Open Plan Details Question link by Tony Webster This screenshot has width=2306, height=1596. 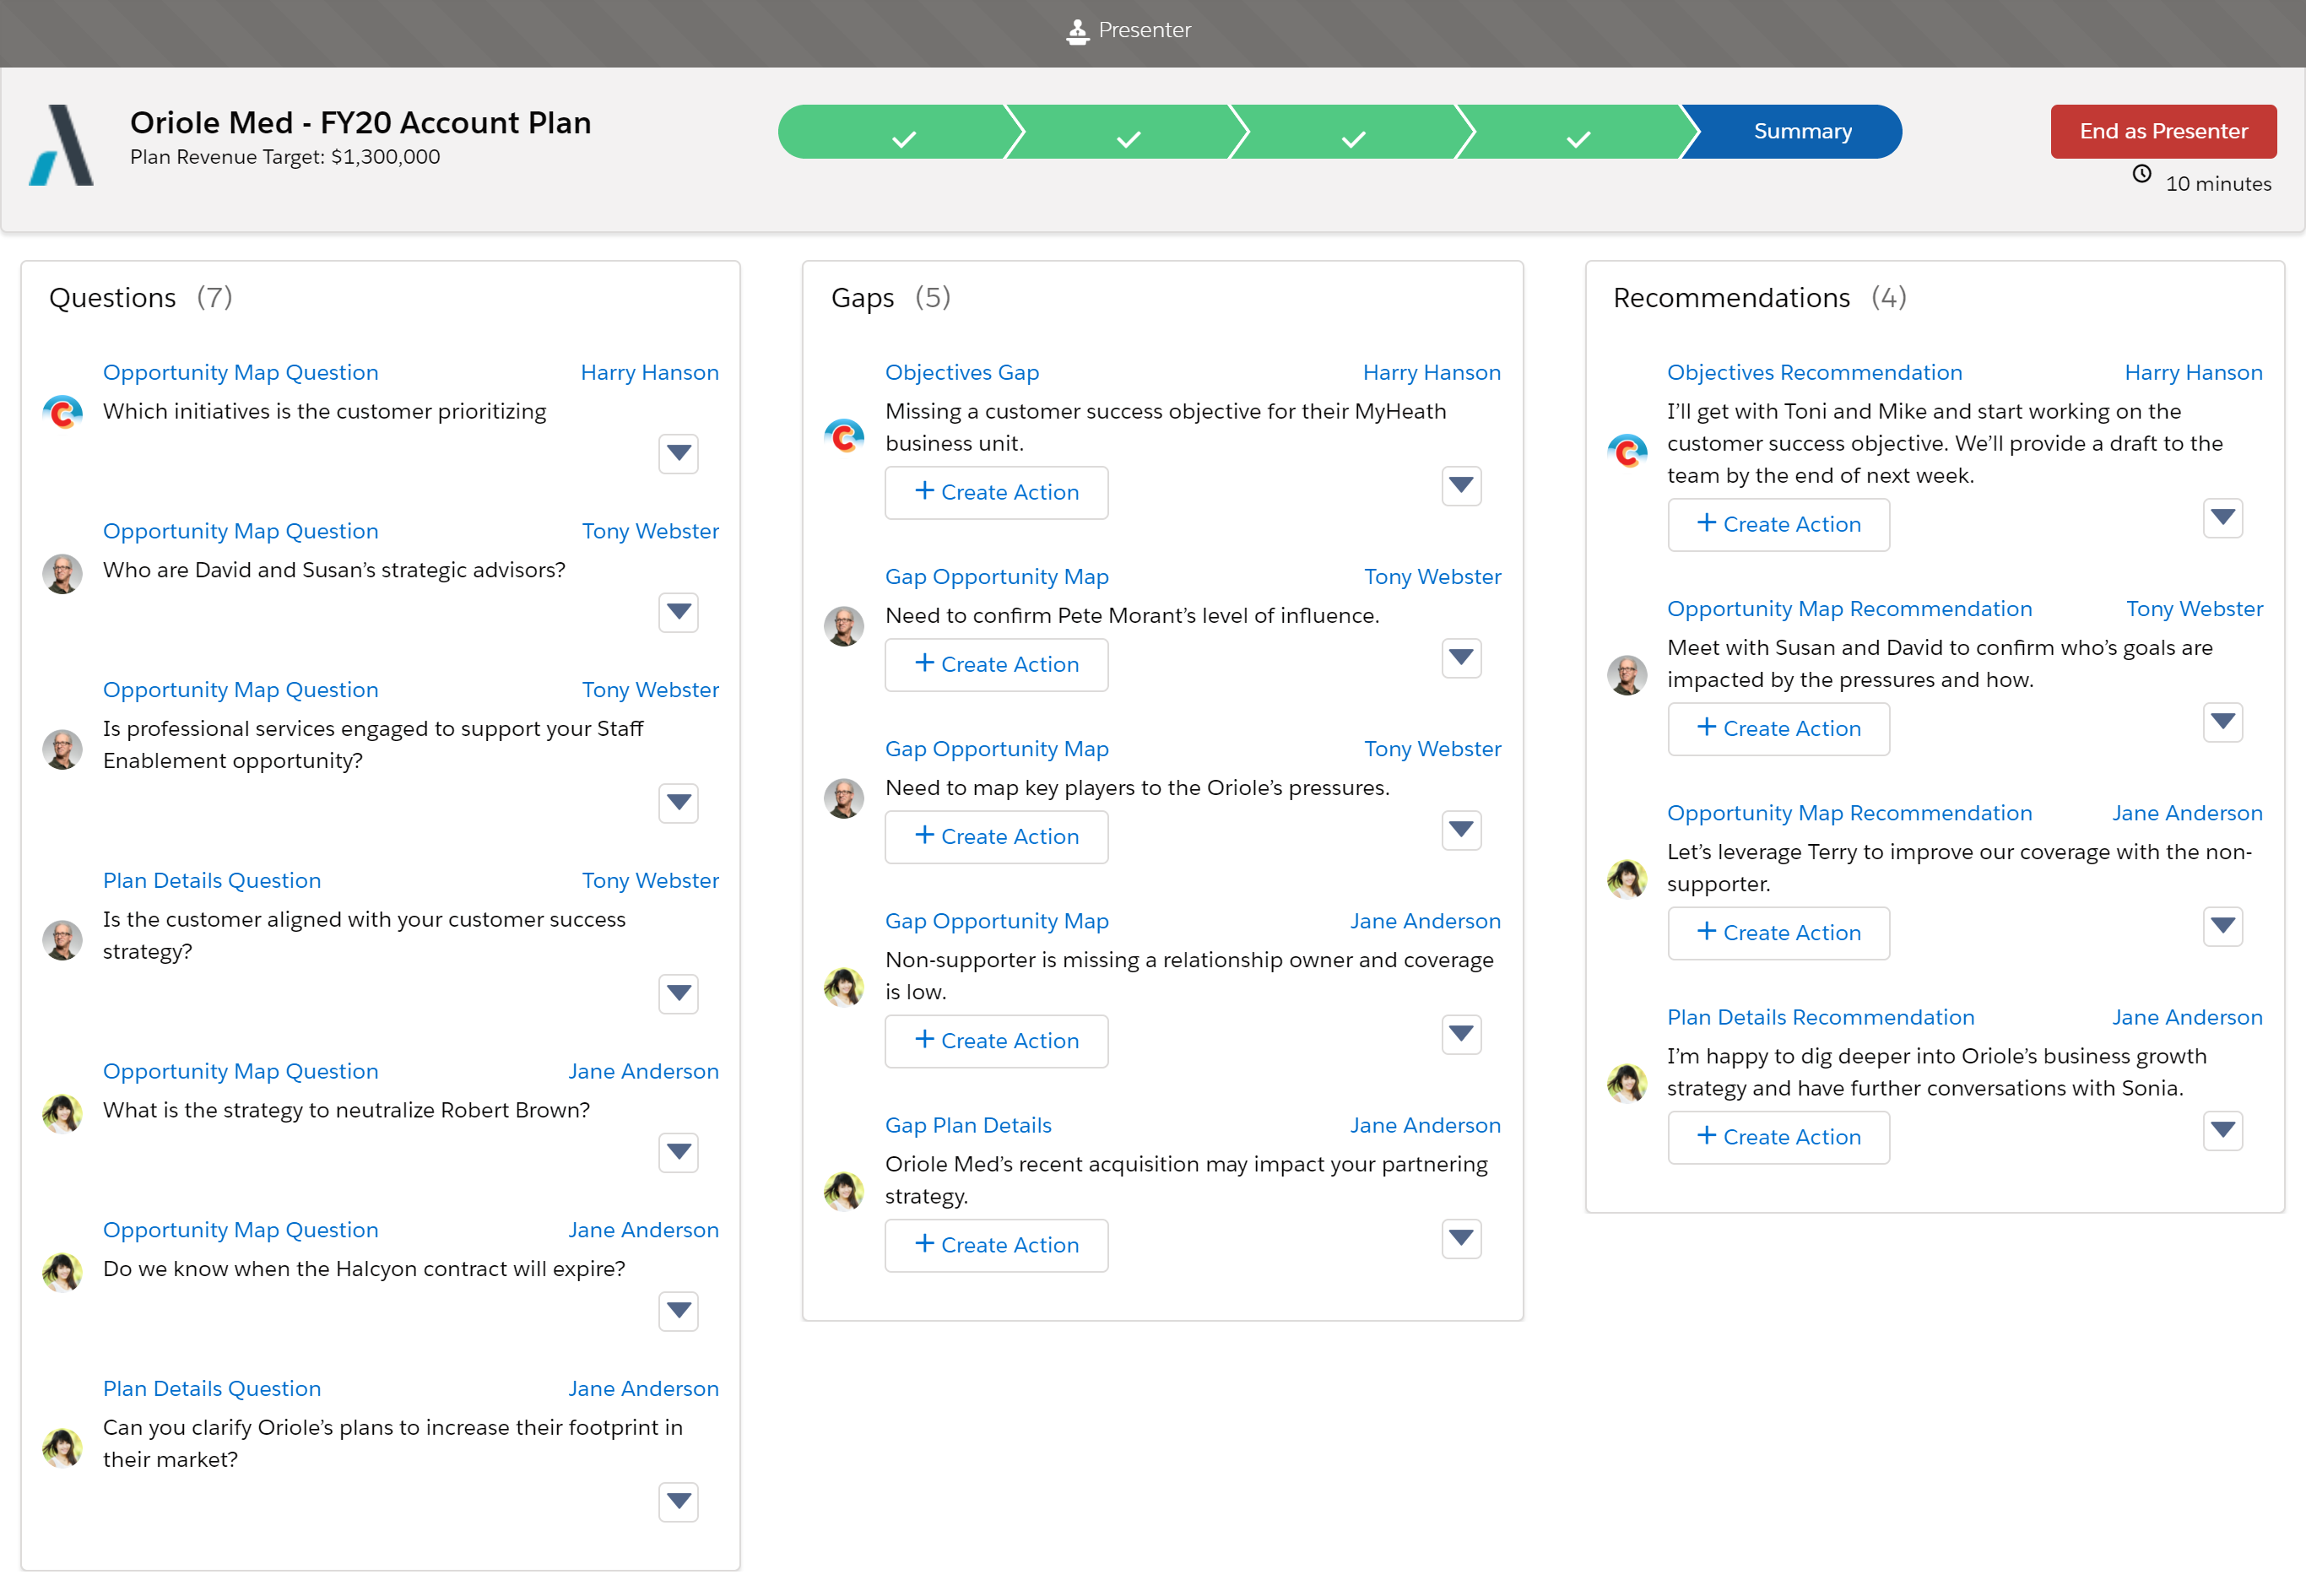[x=211, y=880]
